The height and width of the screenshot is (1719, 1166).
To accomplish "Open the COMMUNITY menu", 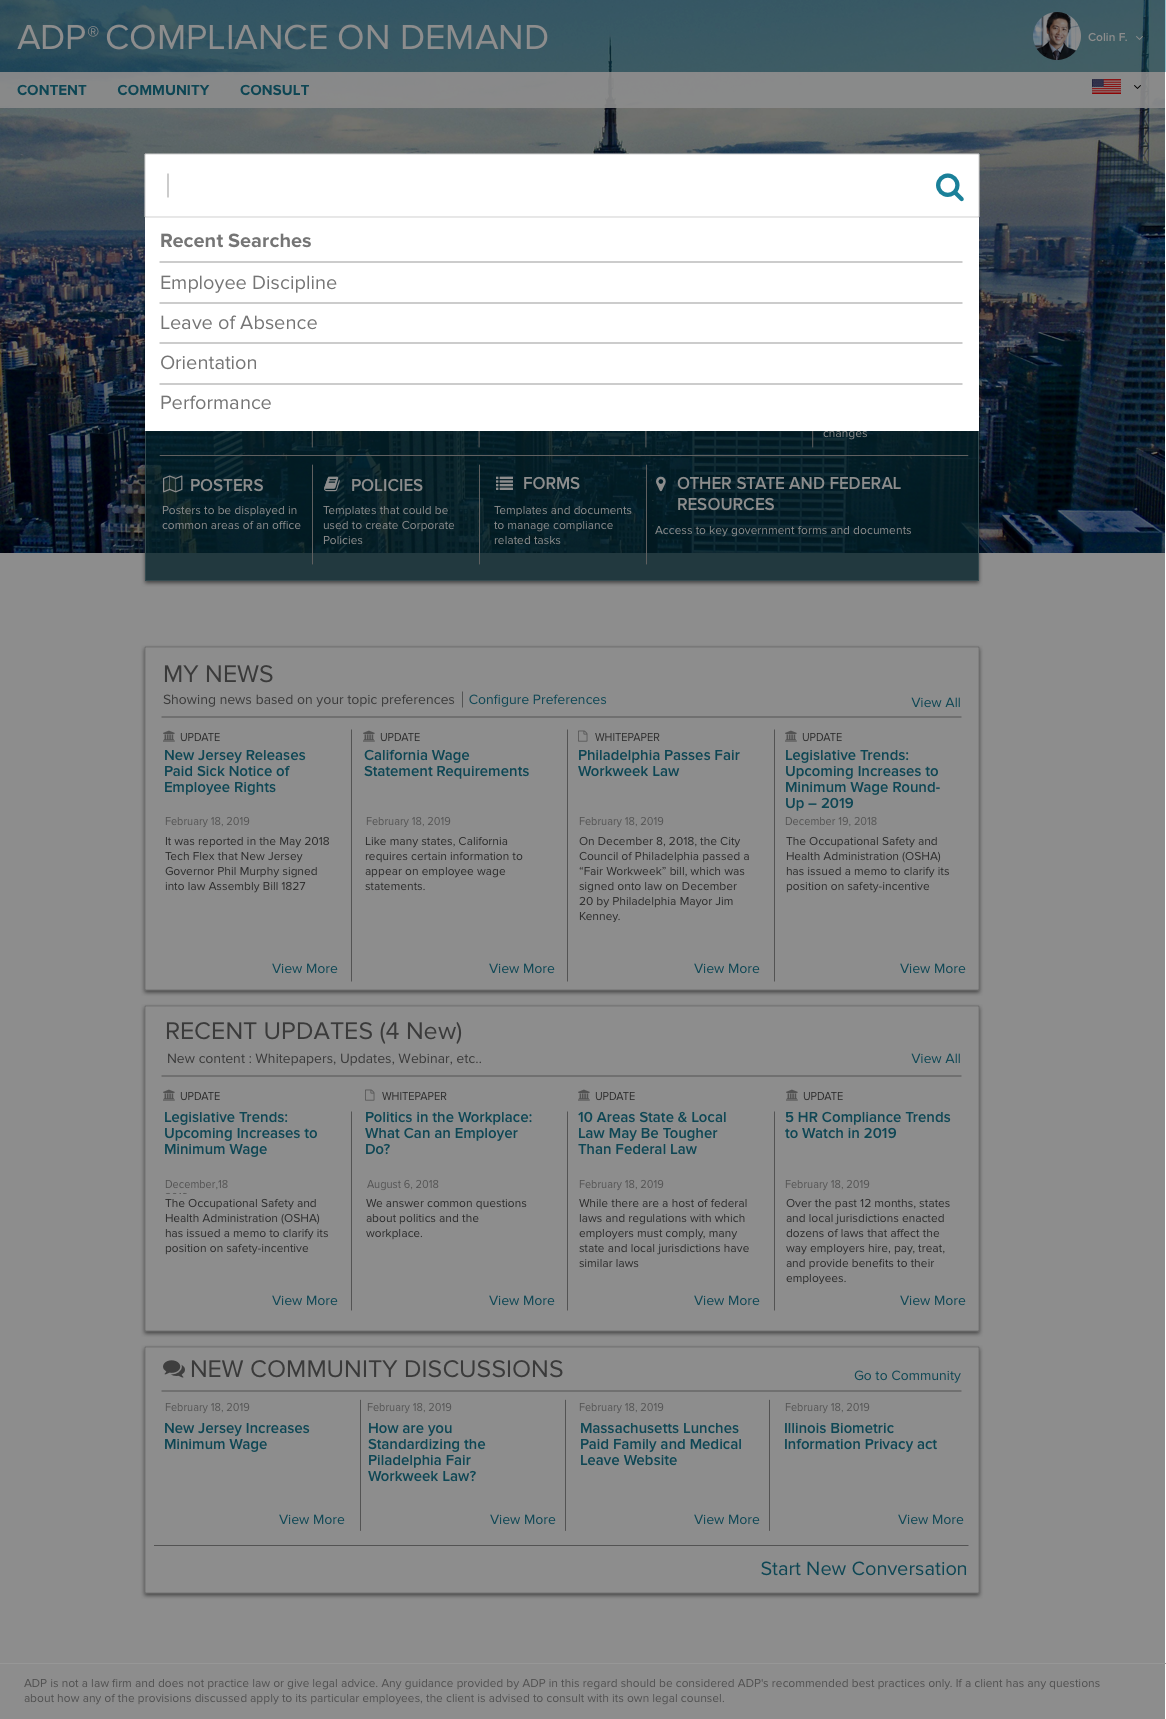I will coord(163,90).
